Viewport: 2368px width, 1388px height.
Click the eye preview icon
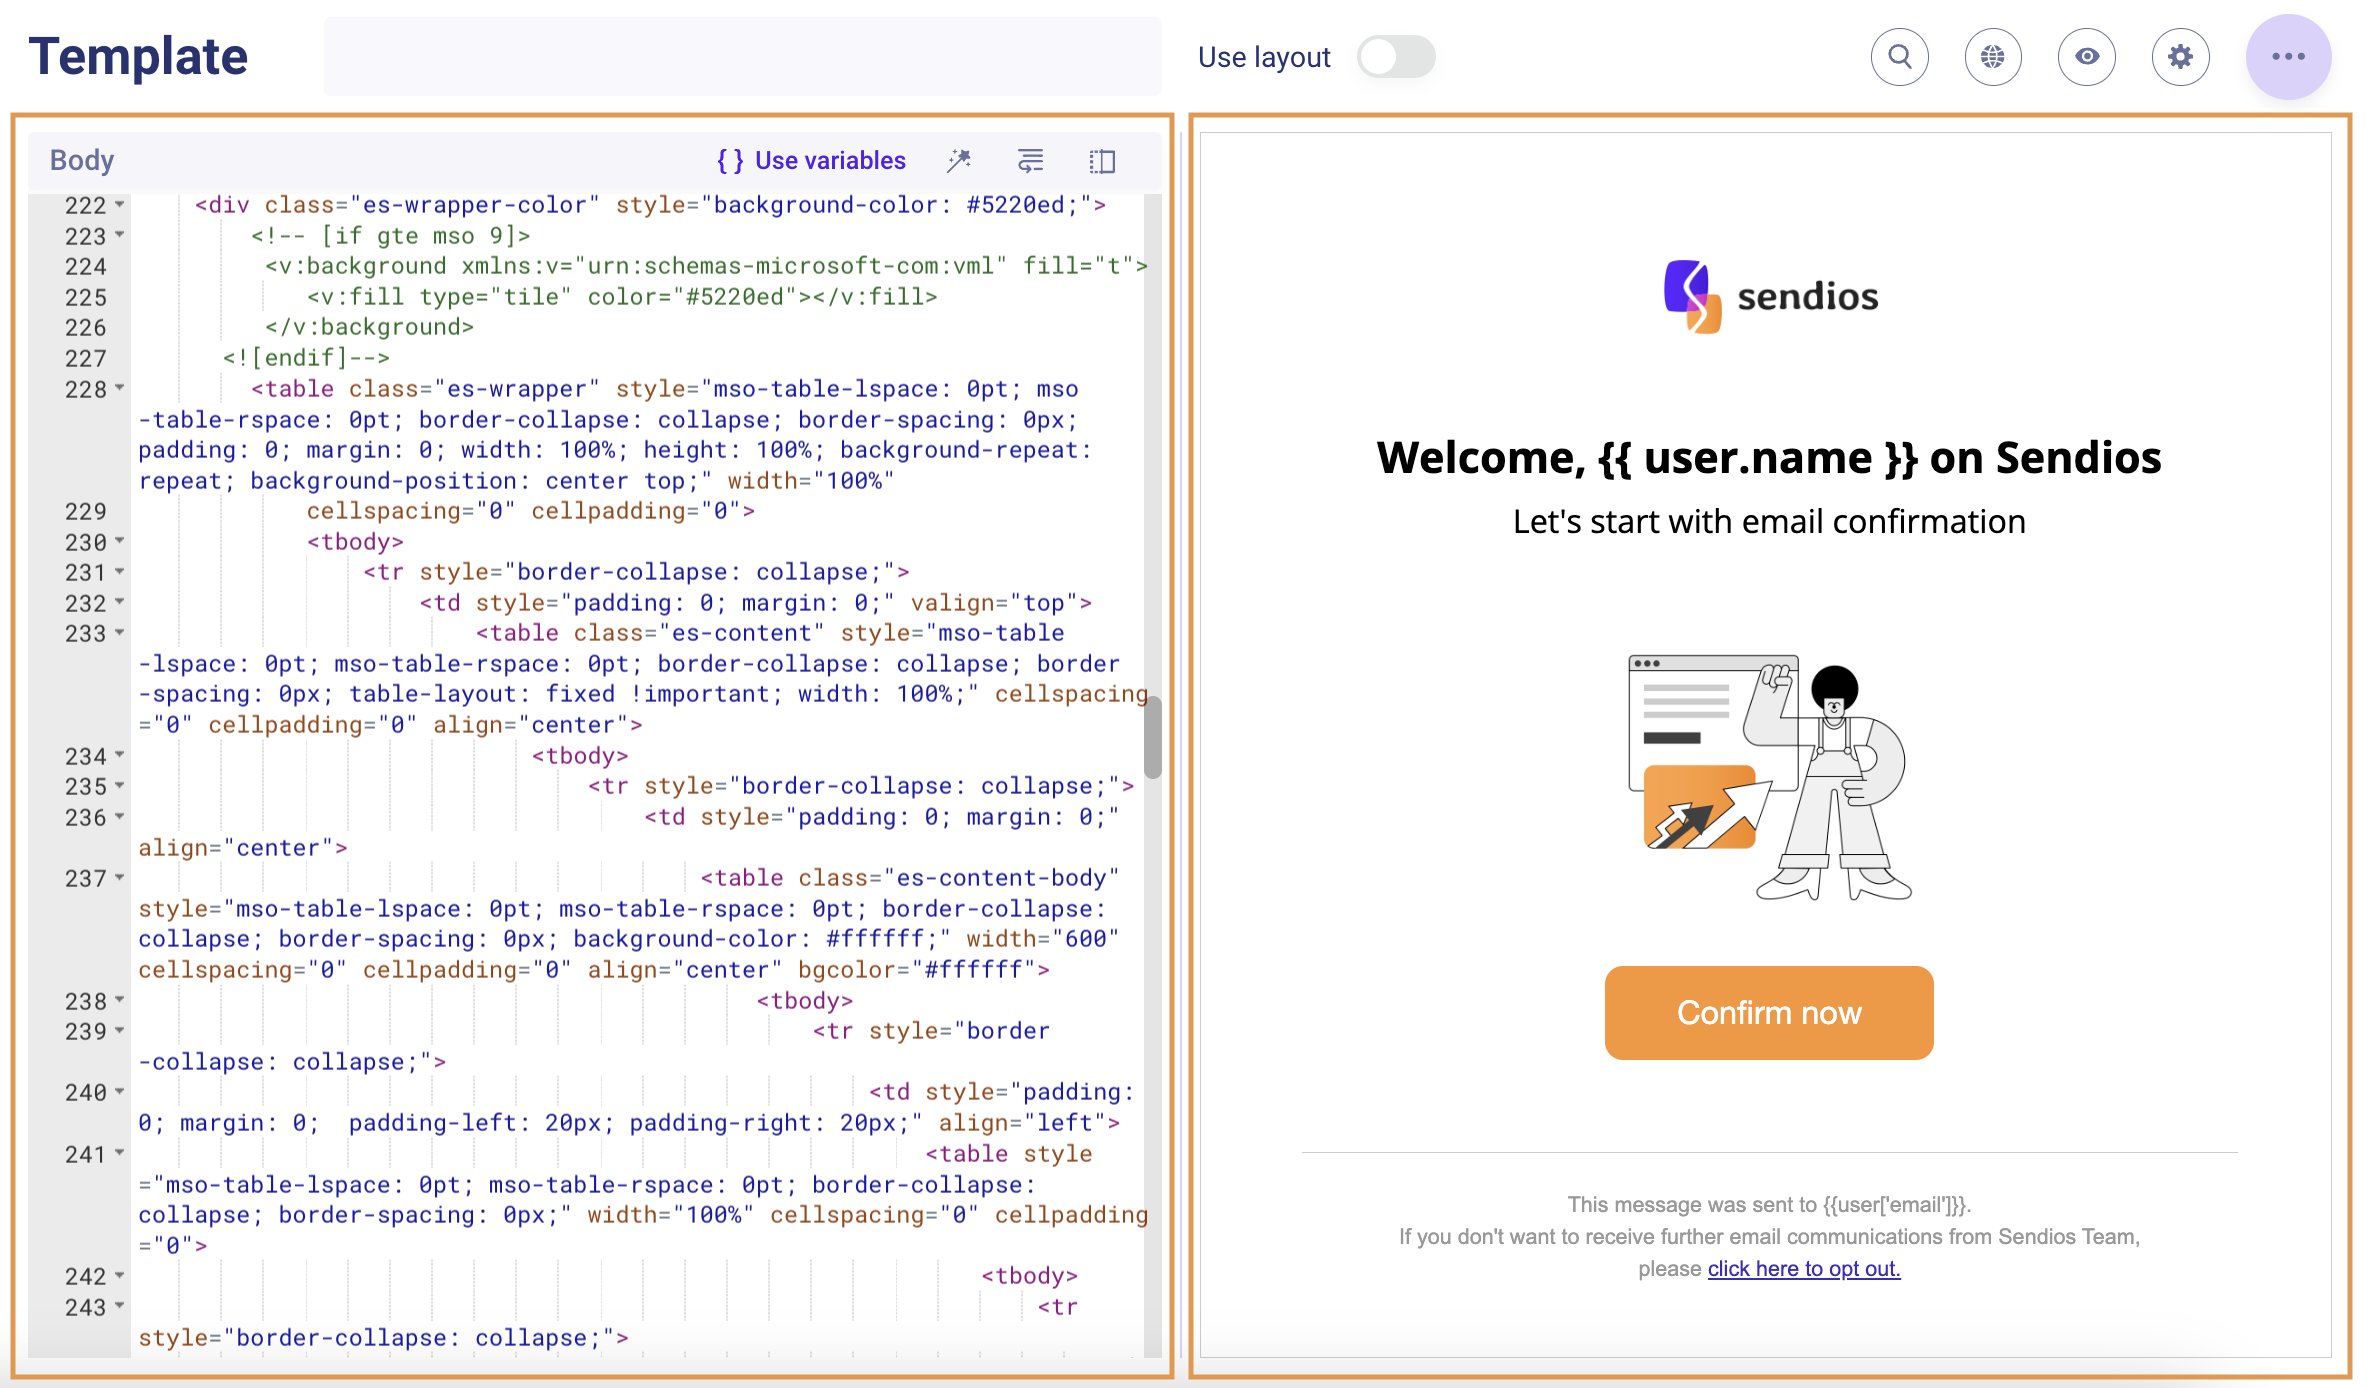(2086, 57)
